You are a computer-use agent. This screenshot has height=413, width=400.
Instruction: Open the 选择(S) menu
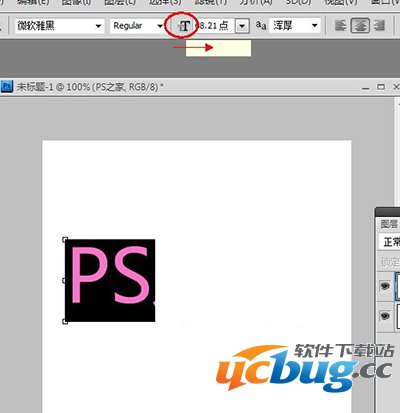pyautogui.click(x=165, y=2)
